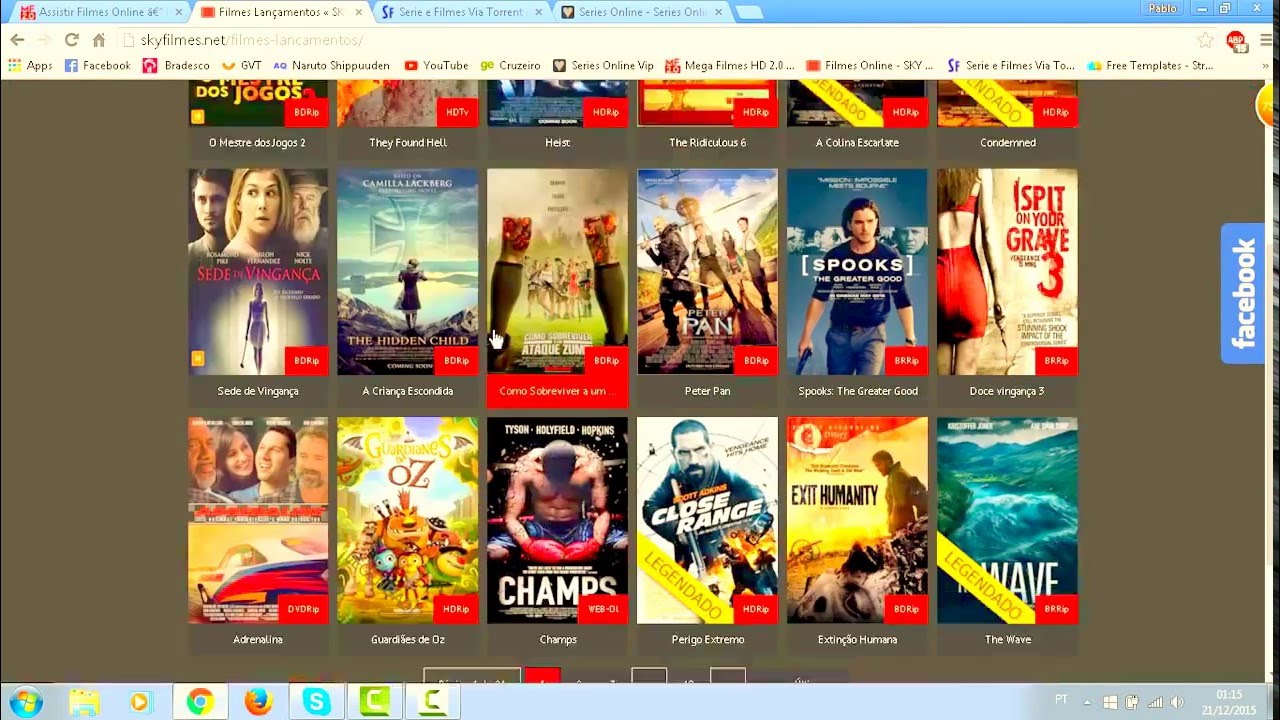
Task: Click the browser home icon
Action: click(98, 40)
